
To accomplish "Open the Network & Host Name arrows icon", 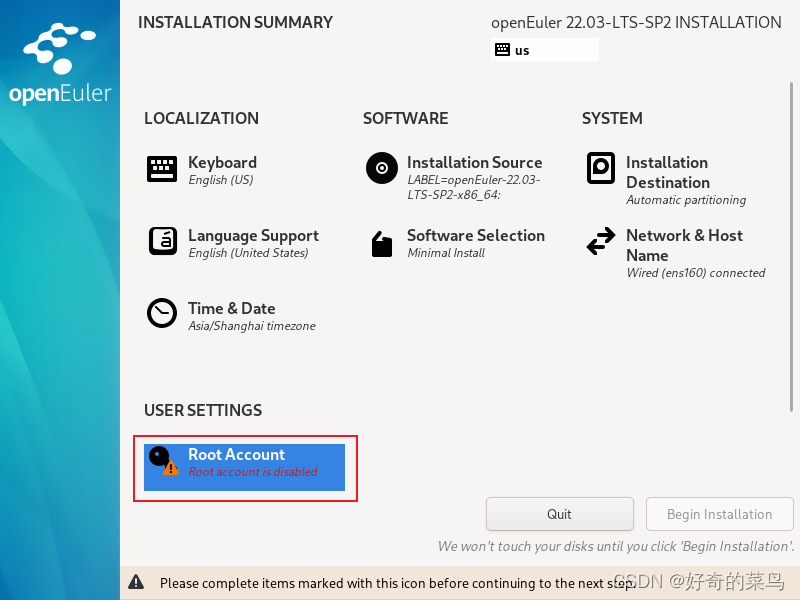I will [601, 241].
